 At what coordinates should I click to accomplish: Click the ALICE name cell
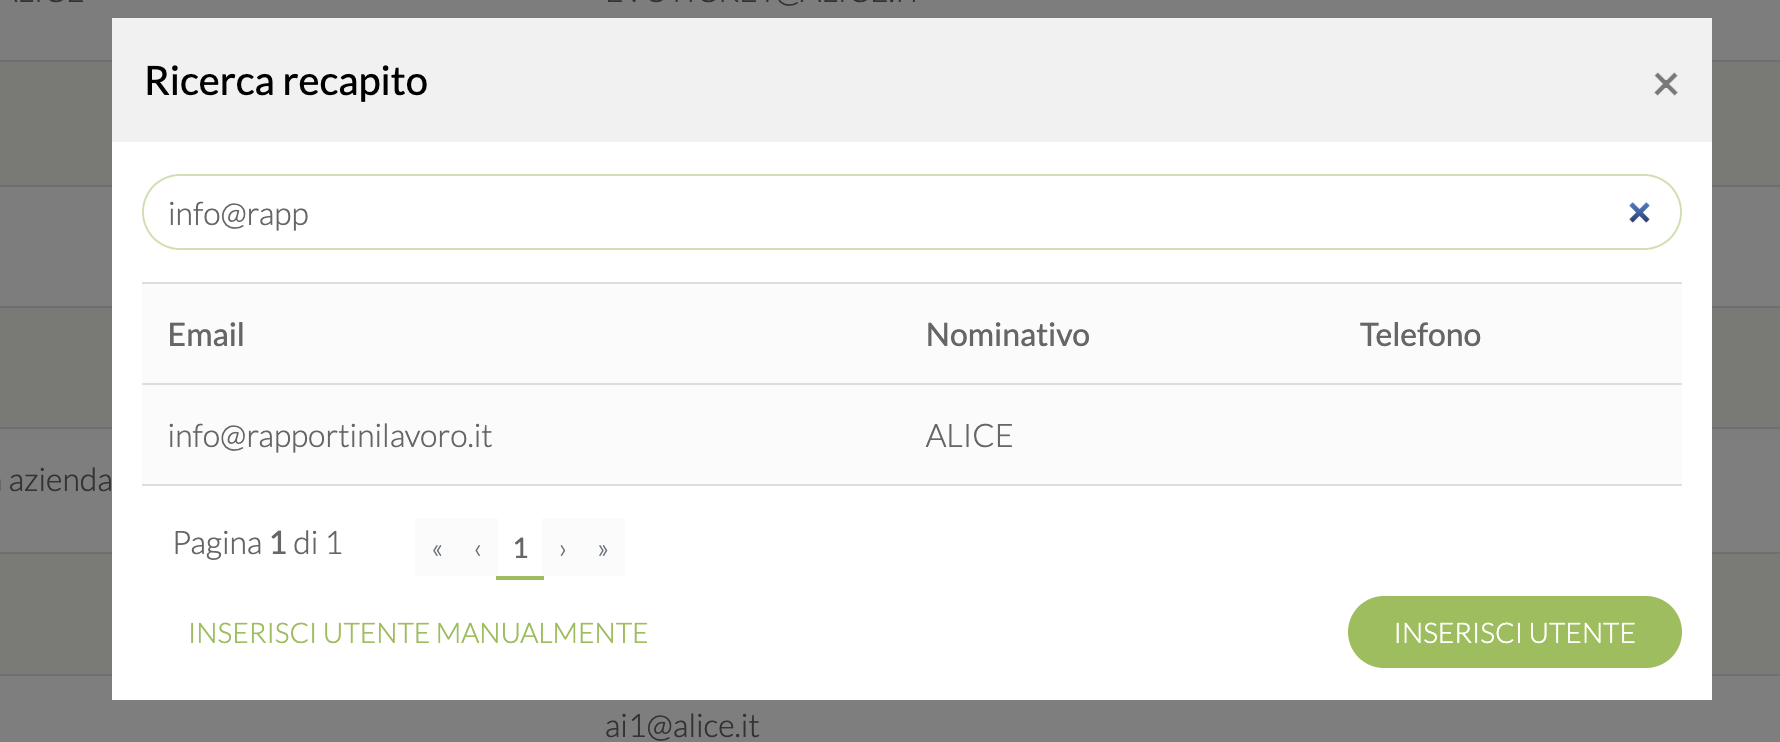969,436
